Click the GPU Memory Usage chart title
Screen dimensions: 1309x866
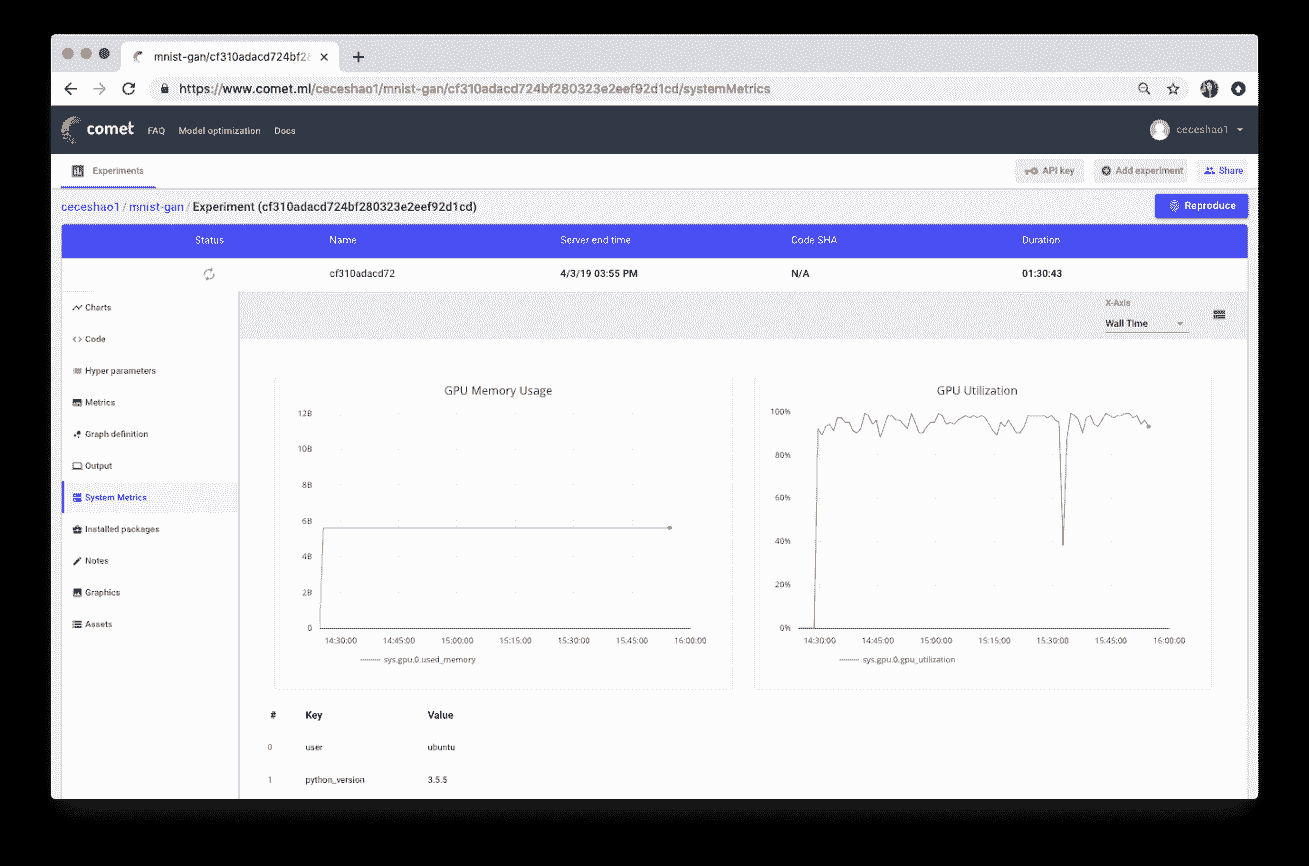coord(498,391)
